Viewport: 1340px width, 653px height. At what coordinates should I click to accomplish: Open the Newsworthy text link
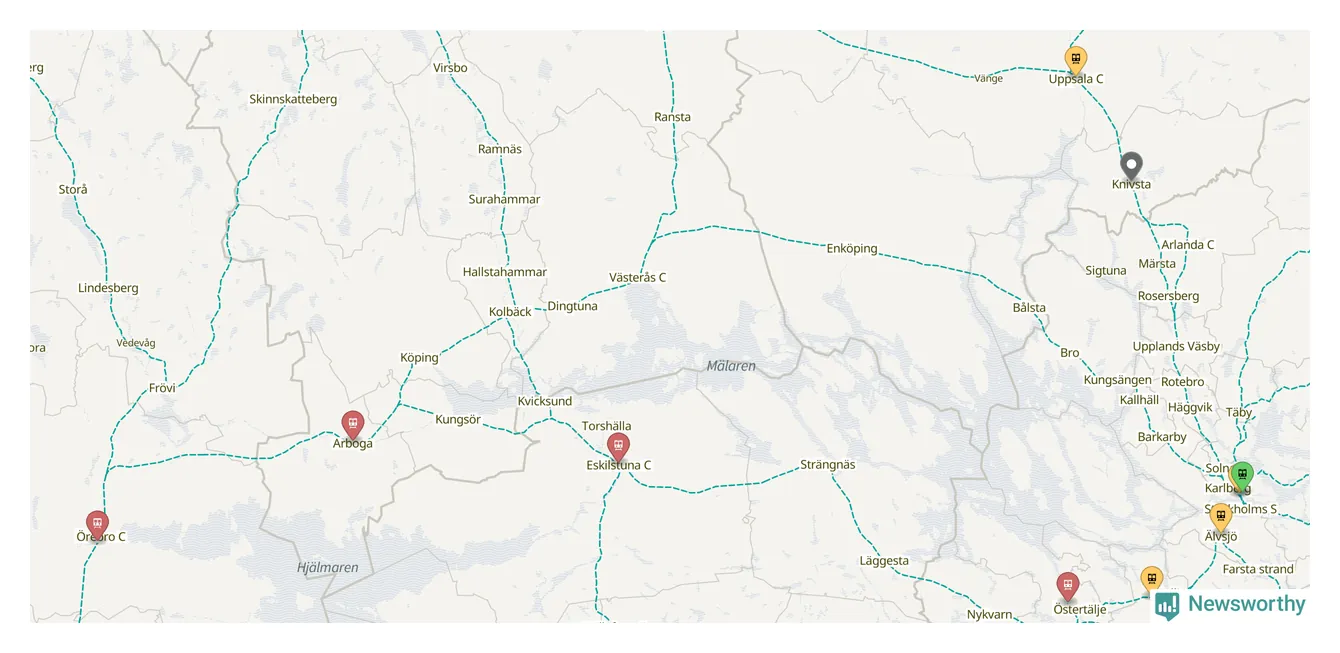(x=1246, y=604)
